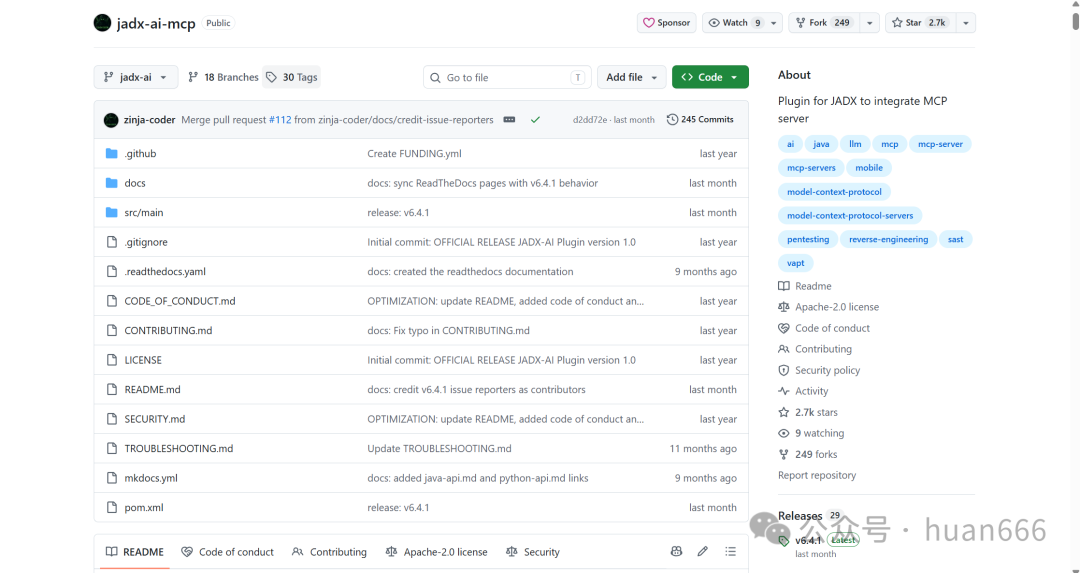The width and height of the screenshot is (1080, 573).
Task: Open the README outline list icon
Action: 730,552
